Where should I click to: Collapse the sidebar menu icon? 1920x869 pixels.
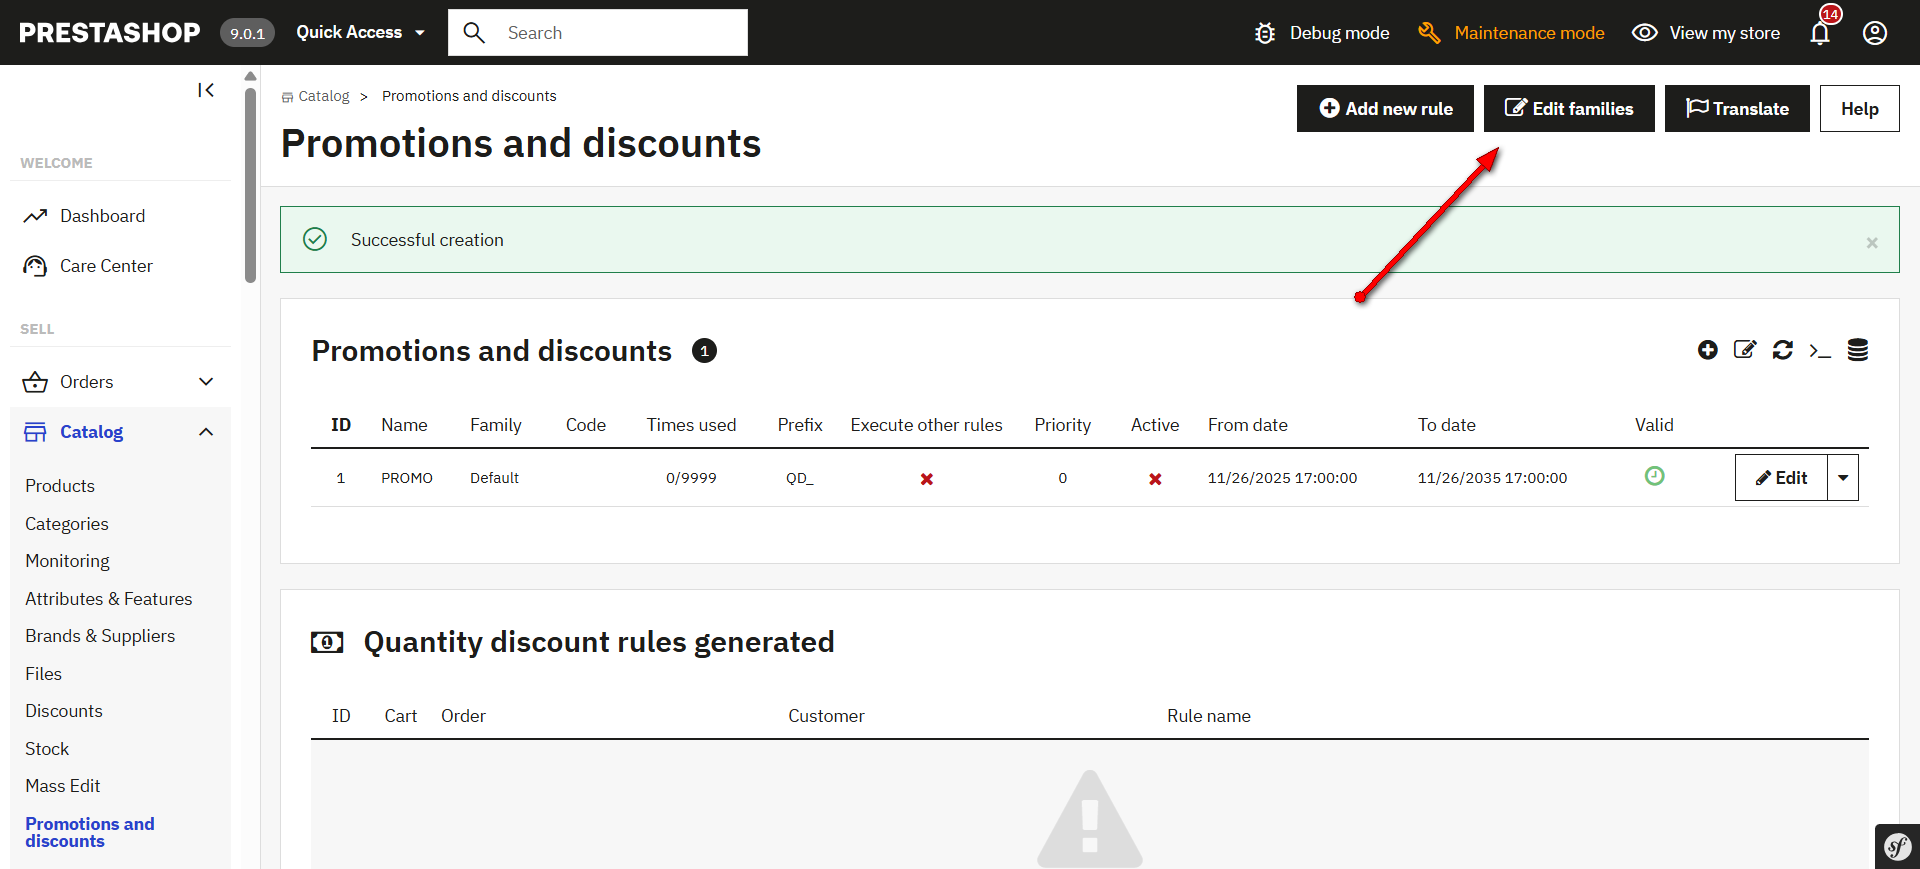pos(206,90)
